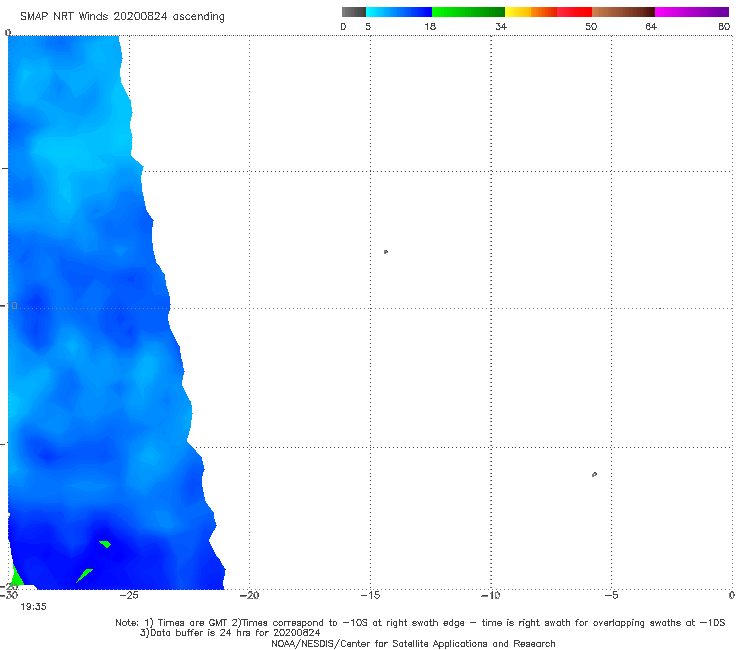Select the green segment of the color bar
This screenshot has height=650, width=740.
[x=468, y=12]
